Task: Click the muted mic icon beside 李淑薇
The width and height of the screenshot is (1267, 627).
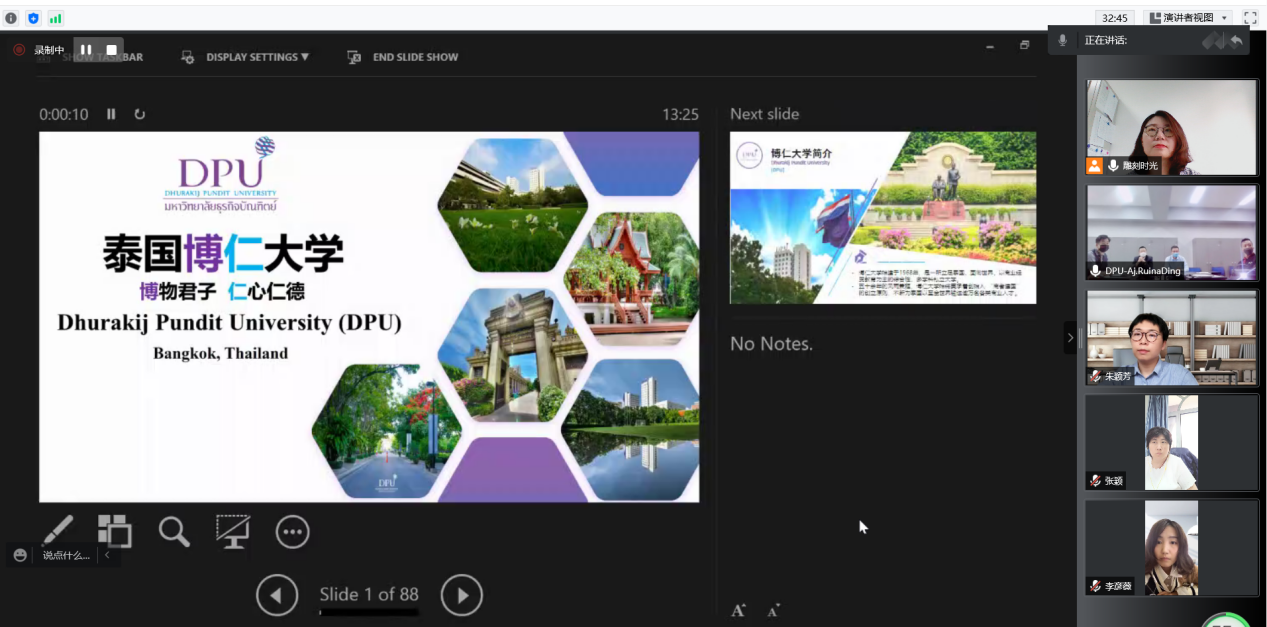Action: pyautogui.click(x=1096, y=586)
